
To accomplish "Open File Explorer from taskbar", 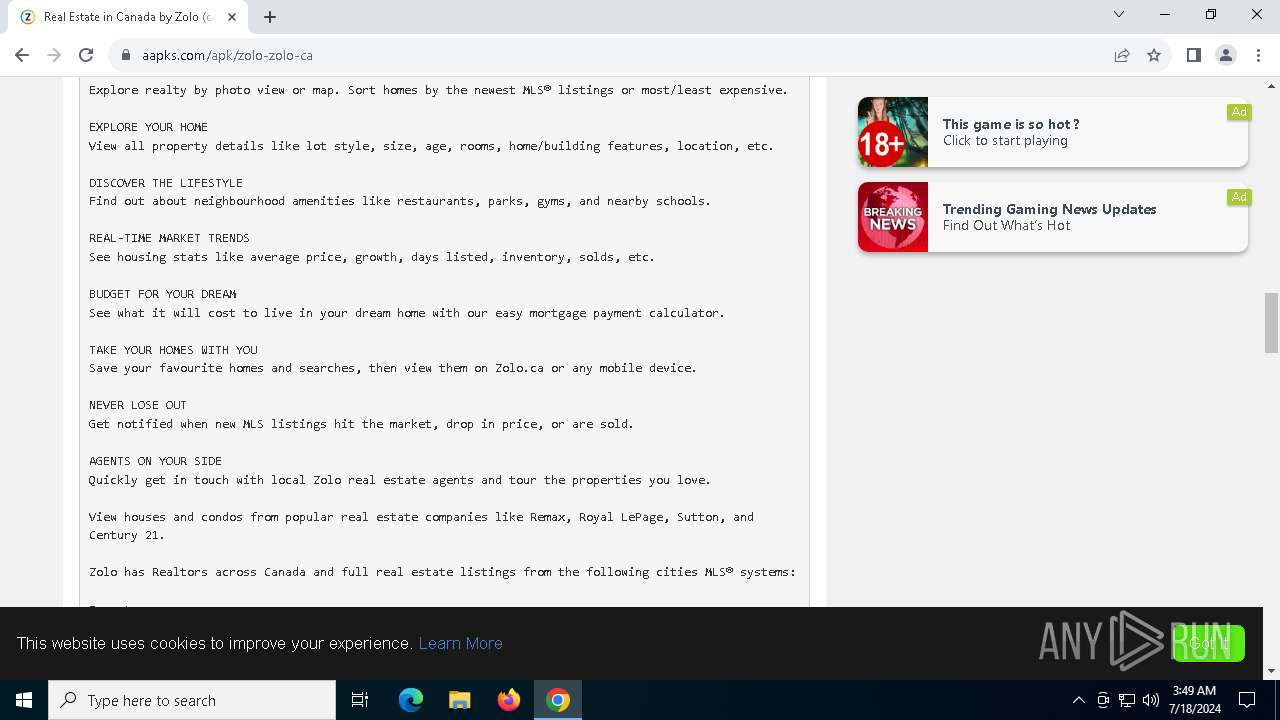I will (460, 700).
